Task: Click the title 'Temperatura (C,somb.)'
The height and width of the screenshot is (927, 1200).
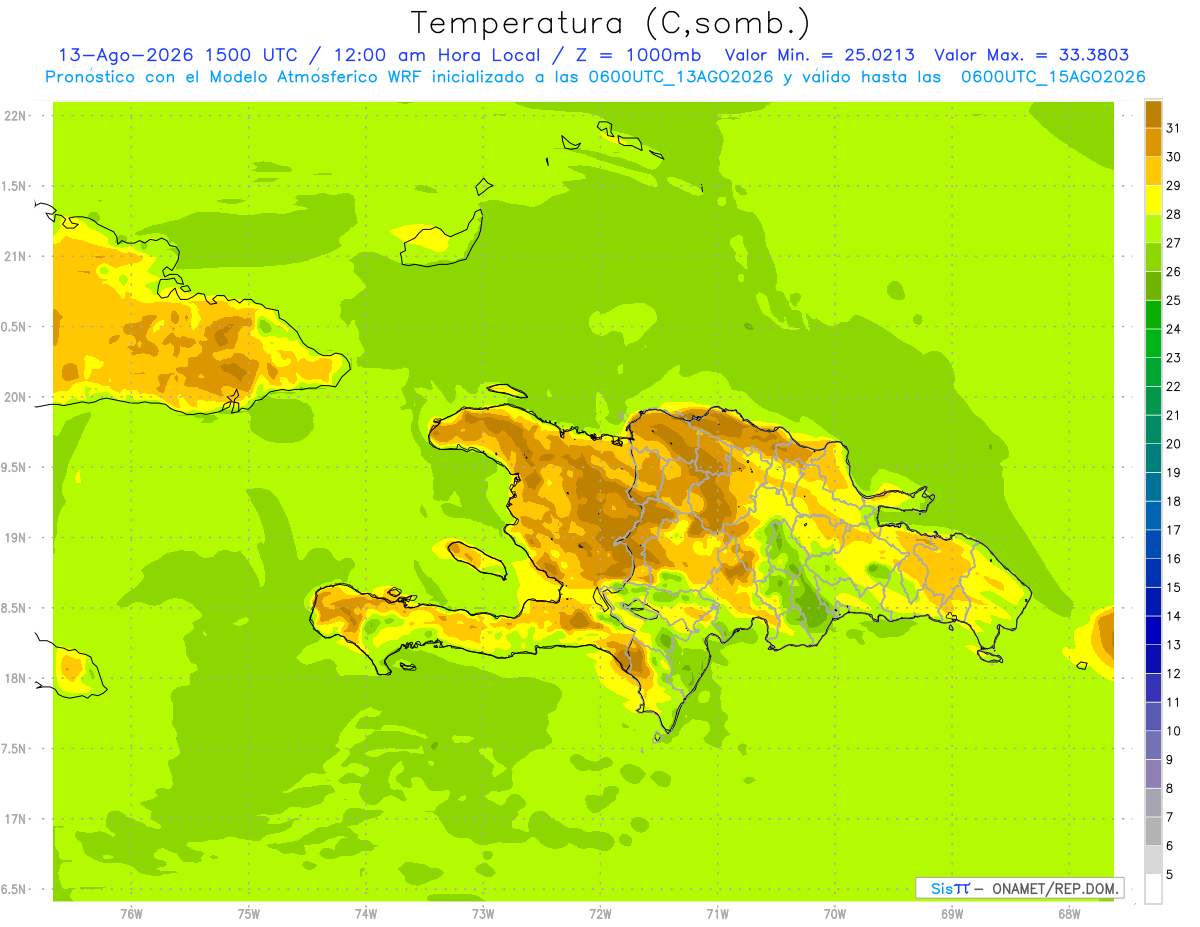Action: pyautogui.click(x=611, y=24)
